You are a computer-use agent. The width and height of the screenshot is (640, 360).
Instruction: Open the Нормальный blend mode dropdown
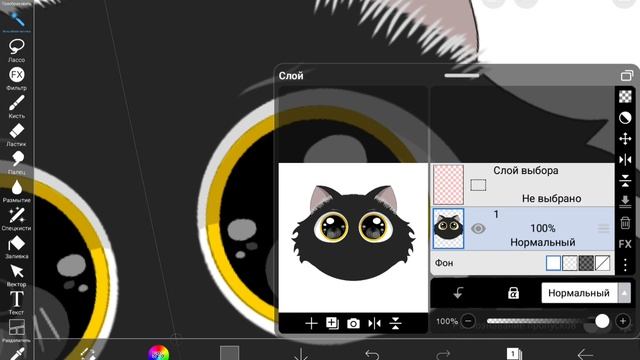click(586, 293)
